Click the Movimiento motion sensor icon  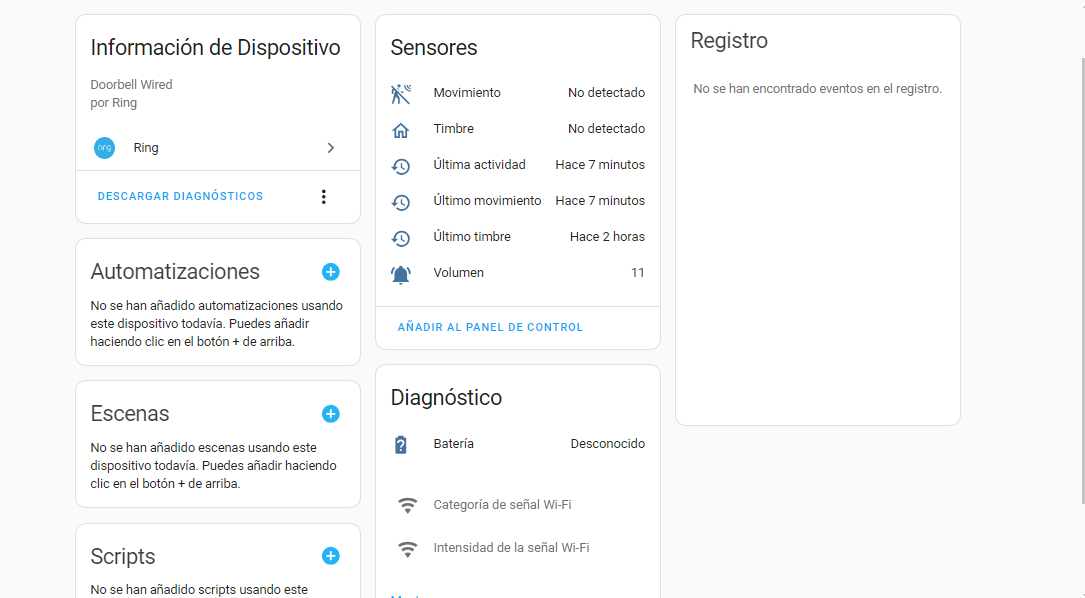click(x=401, y=94)
